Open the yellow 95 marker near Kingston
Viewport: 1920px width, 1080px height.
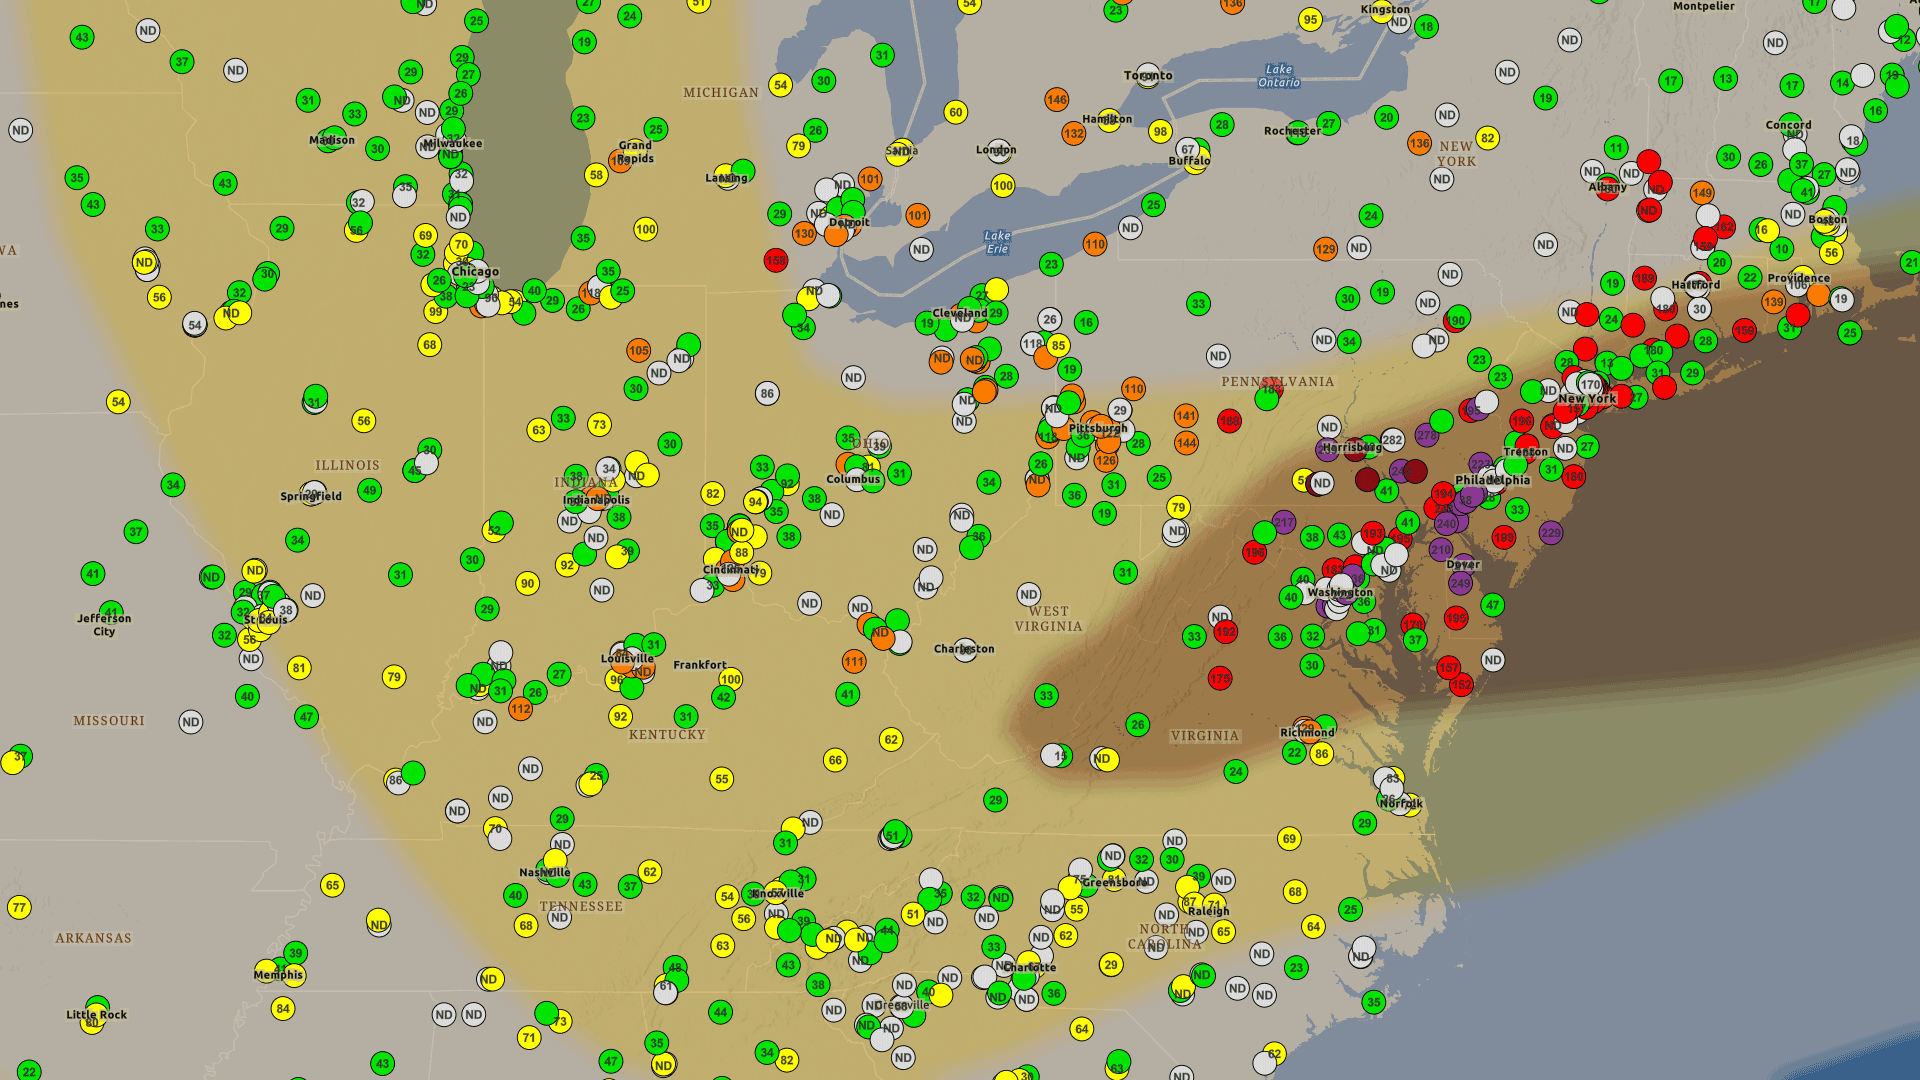pos(1310,20)
